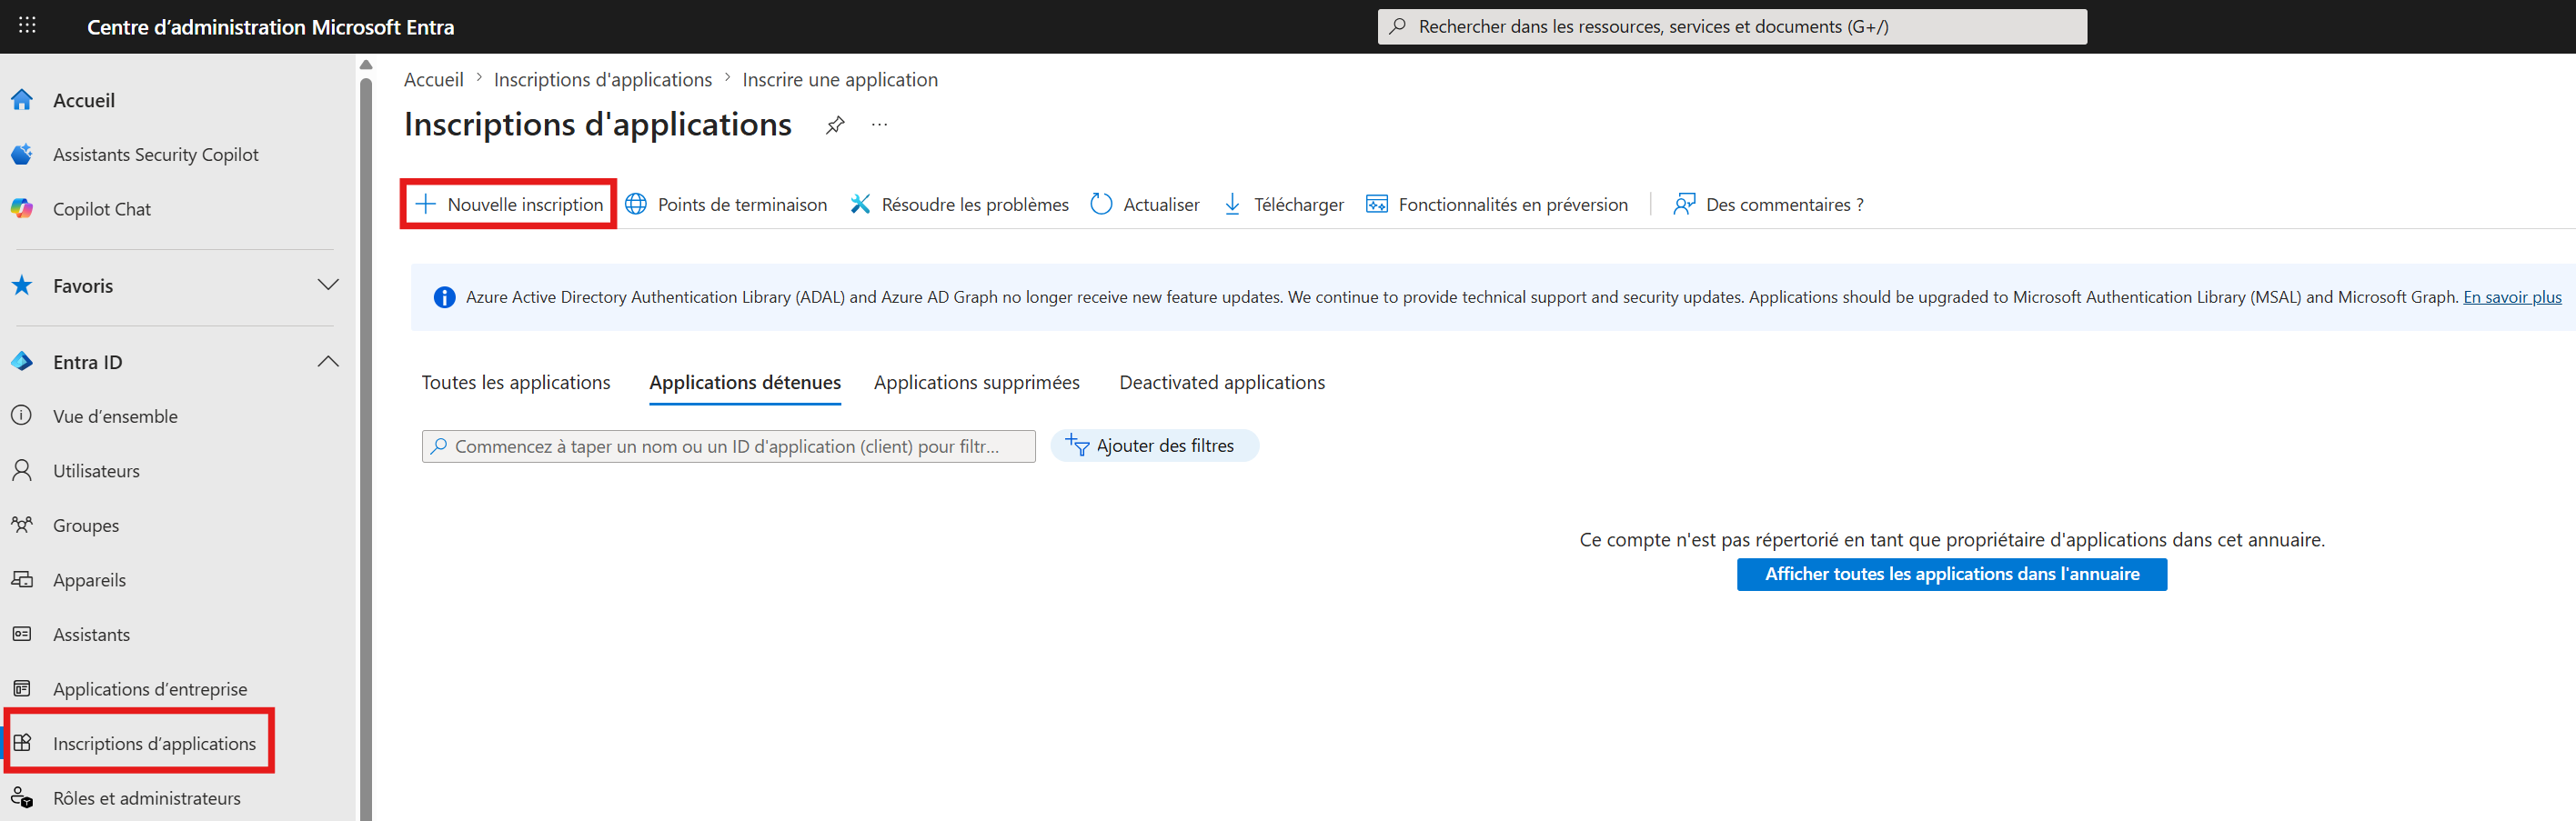Click Résoudre les problèmes label

point(975,204)
